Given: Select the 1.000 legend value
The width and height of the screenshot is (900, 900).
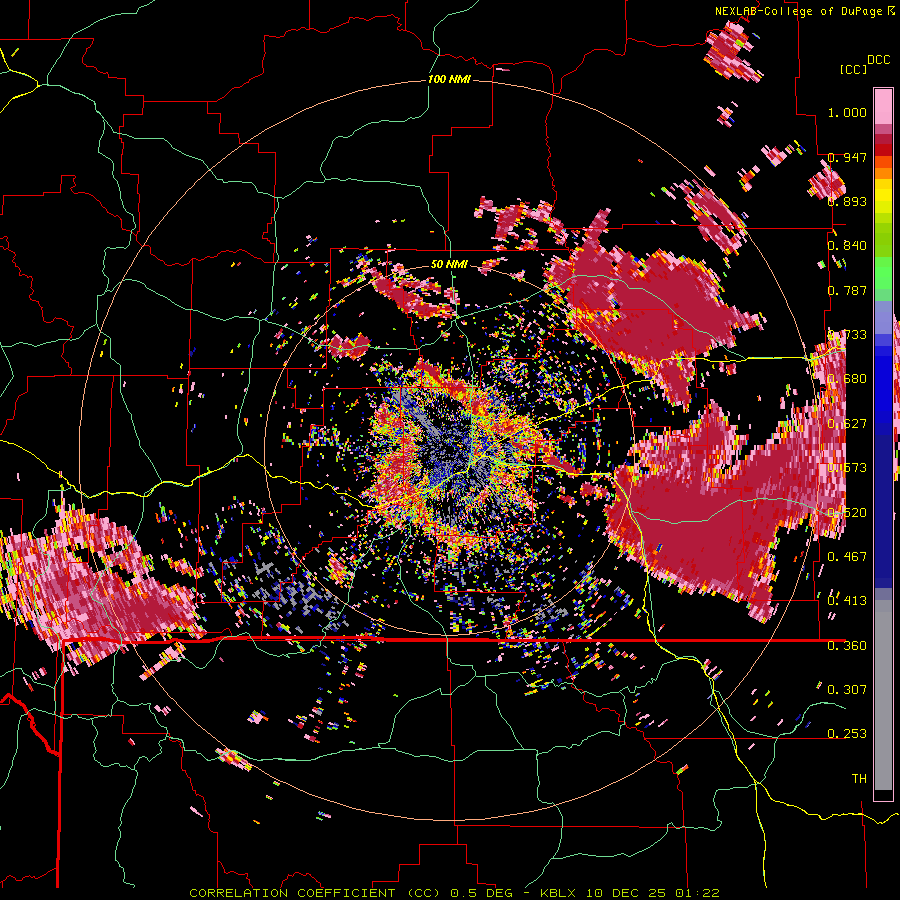Looking at the screenshot, I should (847, 112).
